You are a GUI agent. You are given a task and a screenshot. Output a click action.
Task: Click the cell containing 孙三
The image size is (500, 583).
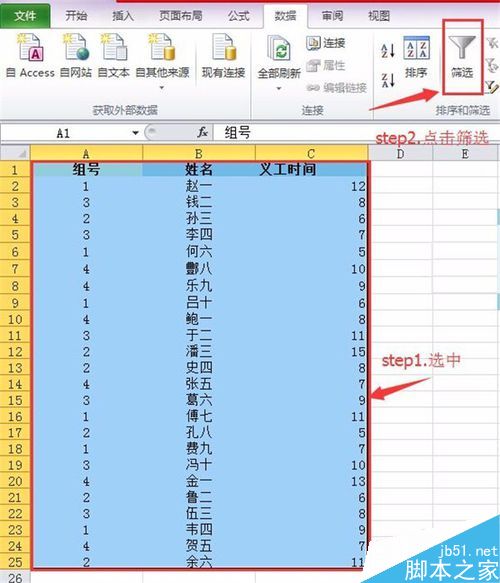coord(199,218)
